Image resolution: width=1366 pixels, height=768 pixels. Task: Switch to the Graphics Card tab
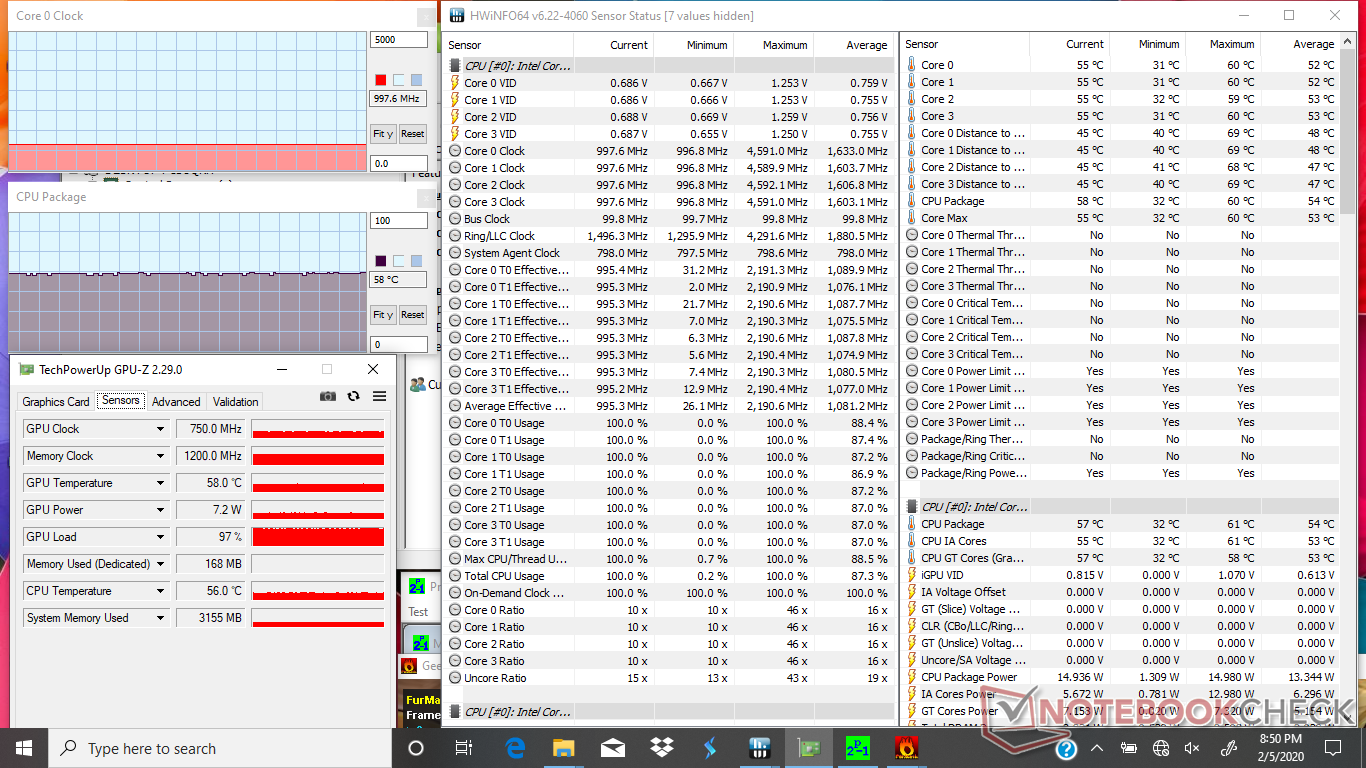[x=56, y=402]
